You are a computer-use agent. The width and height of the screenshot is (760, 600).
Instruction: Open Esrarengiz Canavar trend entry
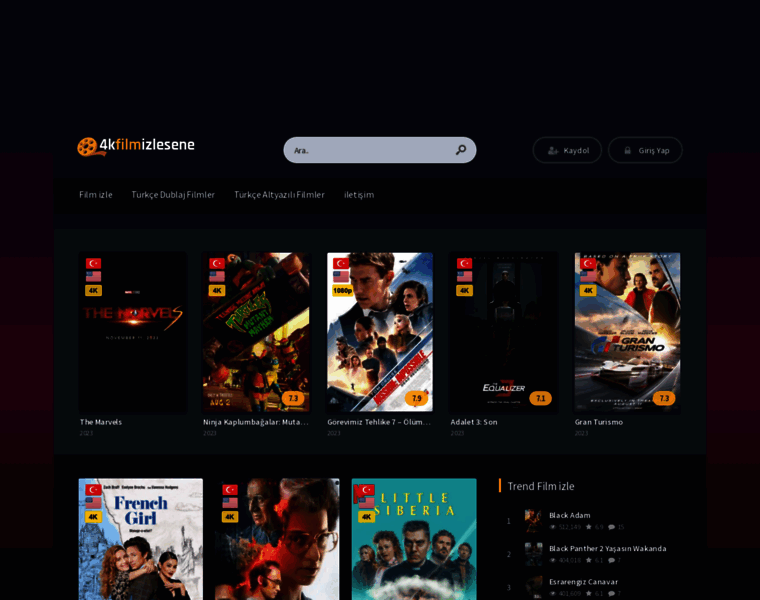point(584,582)
